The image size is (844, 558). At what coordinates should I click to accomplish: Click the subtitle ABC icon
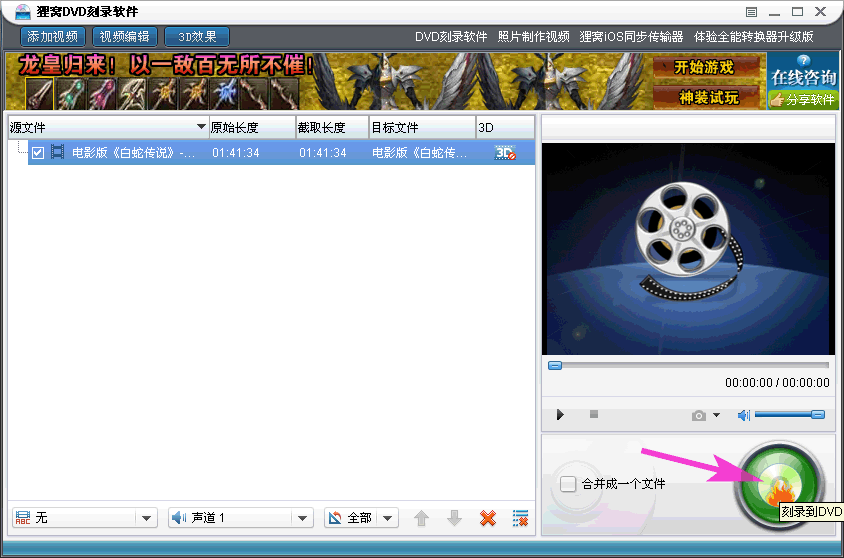pos(23,518)
